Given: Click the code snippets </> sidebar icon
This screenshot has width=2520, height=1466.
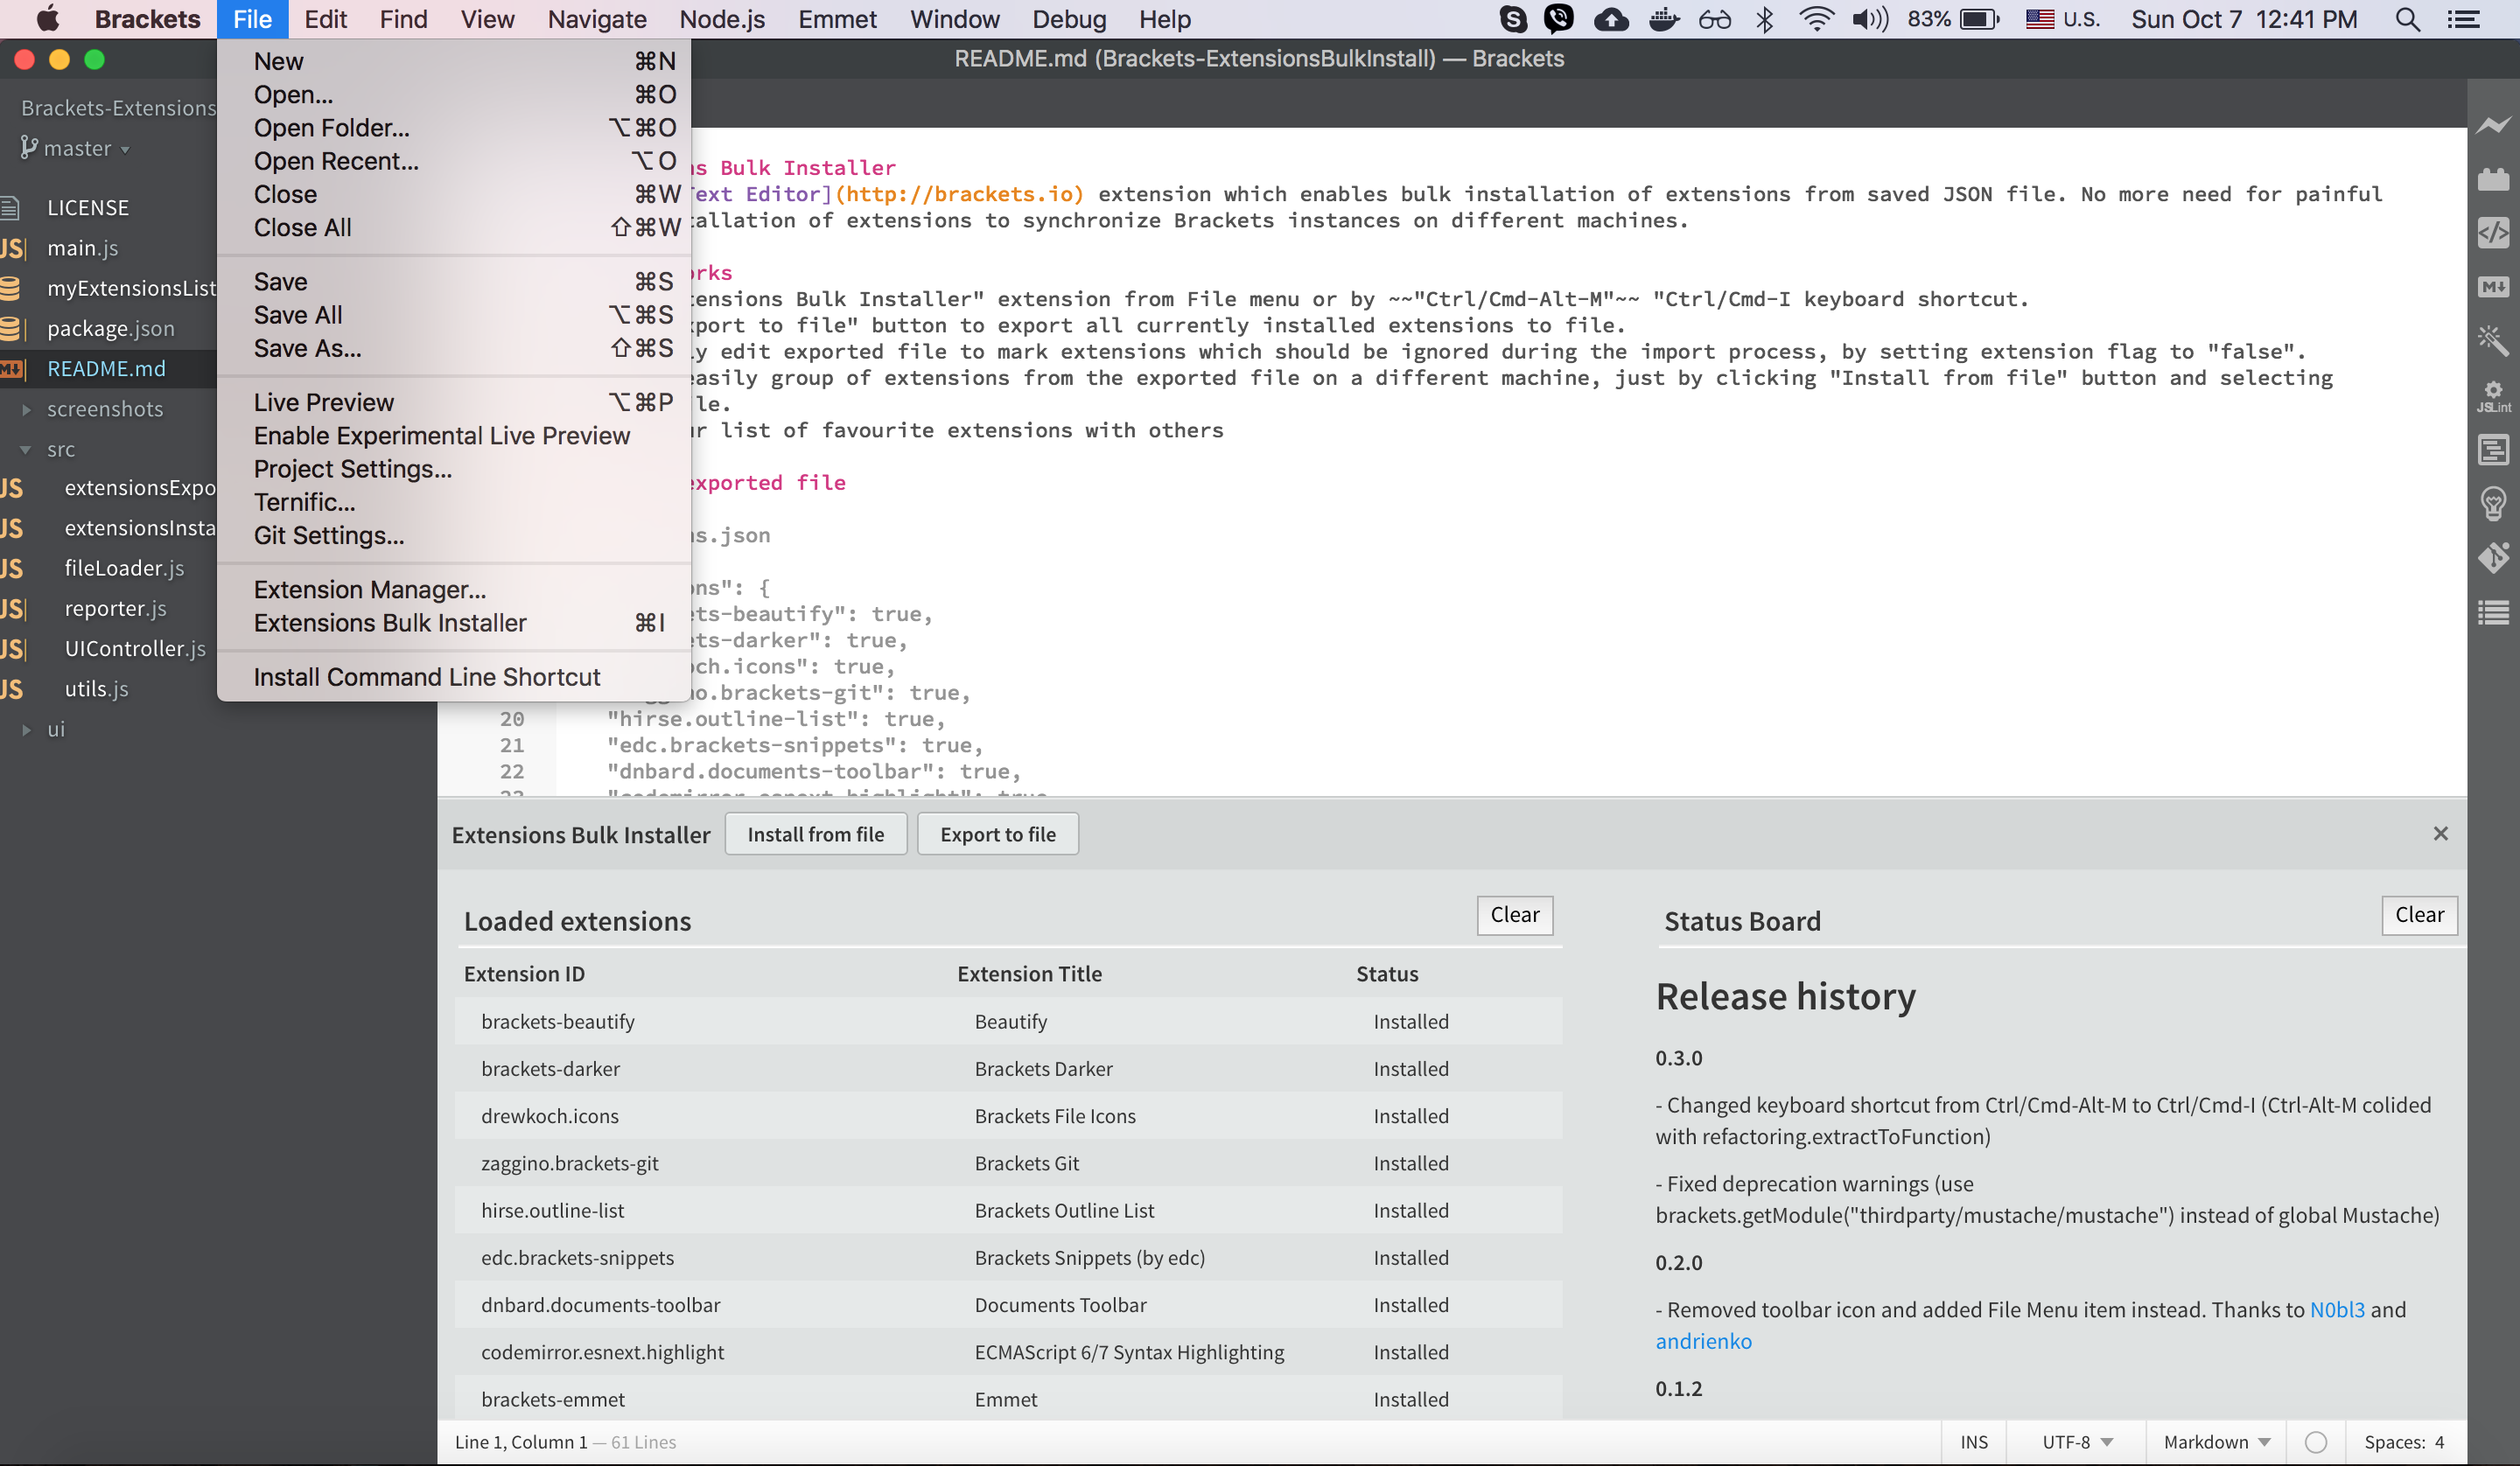Looking at the screenshot, I should (2493, 233).
